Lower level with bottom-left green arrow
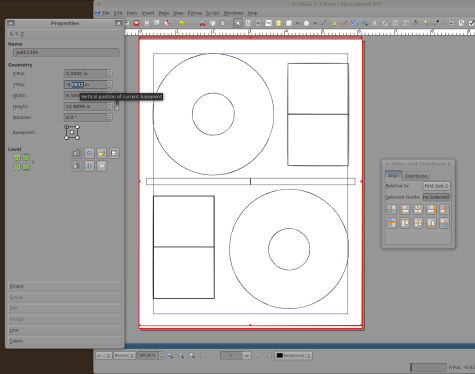This screenshot has width=475, height=374. tap(17, 166)
